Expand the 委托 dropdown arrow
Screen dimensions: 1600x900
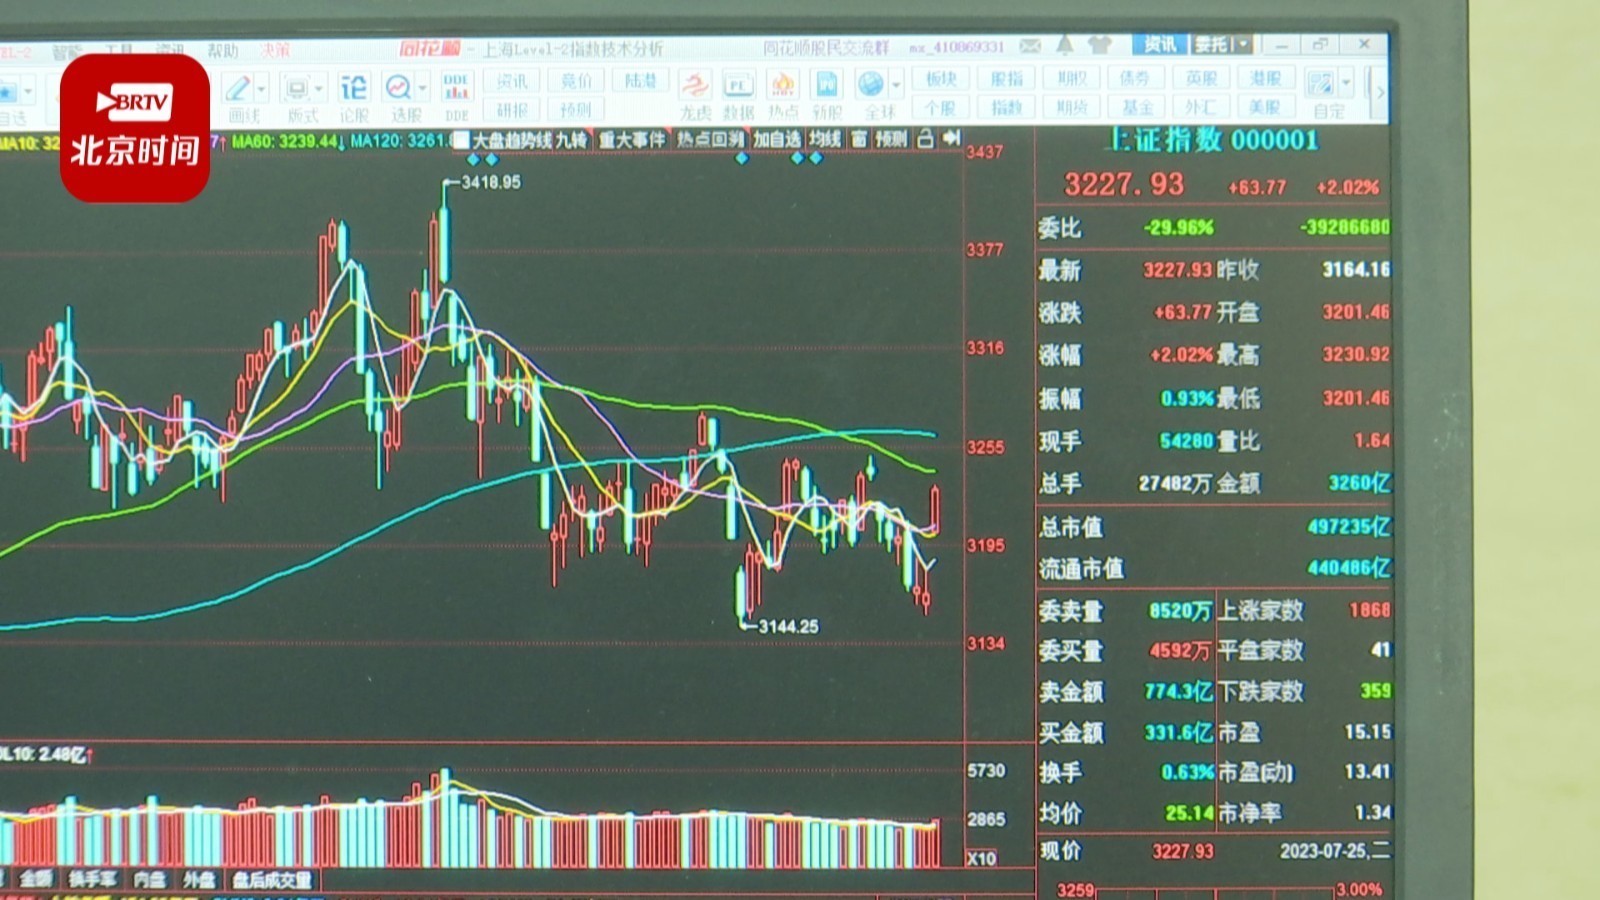[1243, 45]
